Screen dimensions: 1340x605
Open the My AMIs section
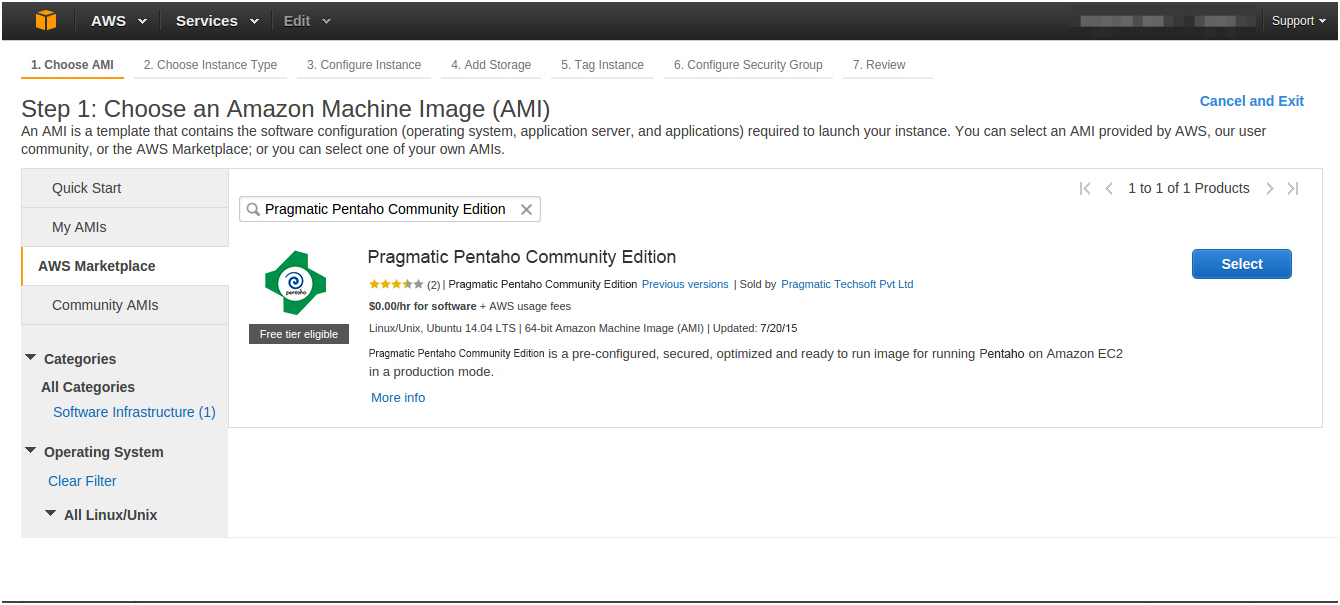(x=125, y=227)
